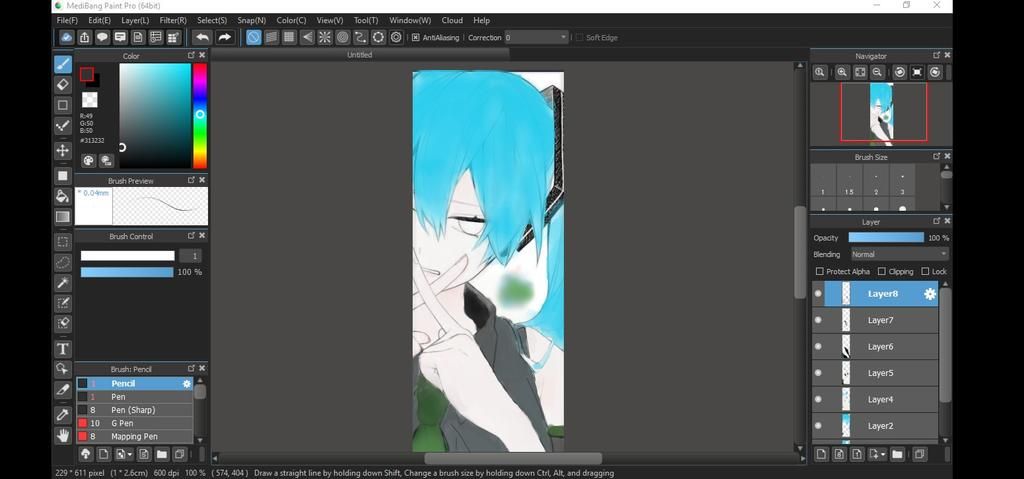
Task: Select Layer6 in the layer list
Action: 875,346
